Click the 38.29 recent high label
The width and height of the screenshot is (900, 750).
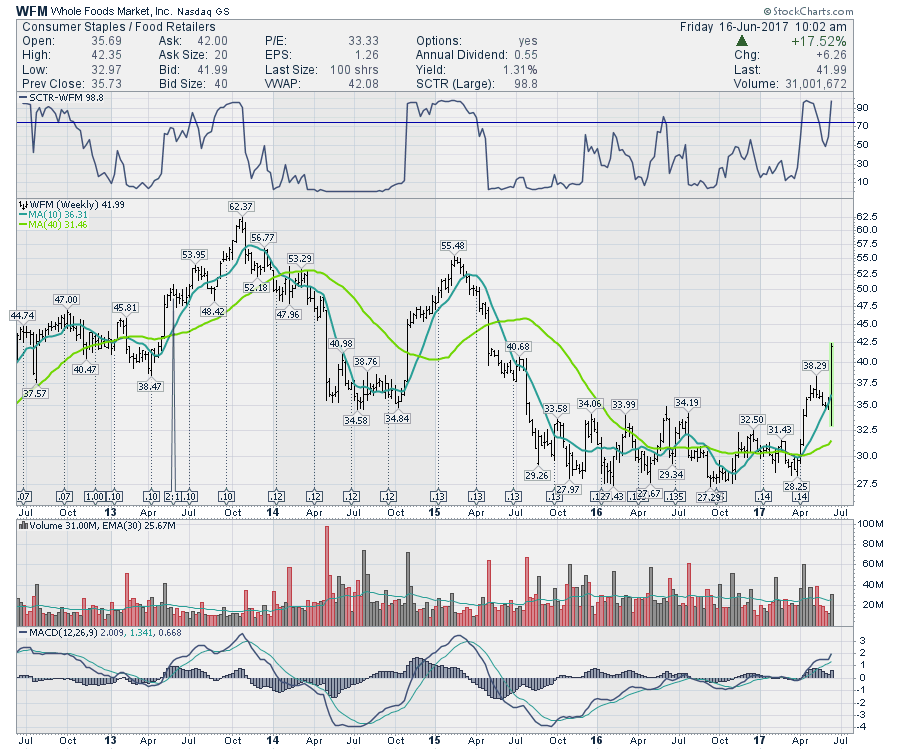[x=815, y=366]
